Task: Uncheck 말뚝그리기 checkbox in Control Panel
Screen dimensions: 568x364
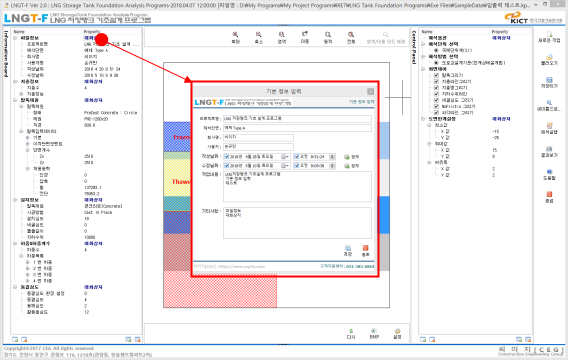Action: tap(436, 75)
